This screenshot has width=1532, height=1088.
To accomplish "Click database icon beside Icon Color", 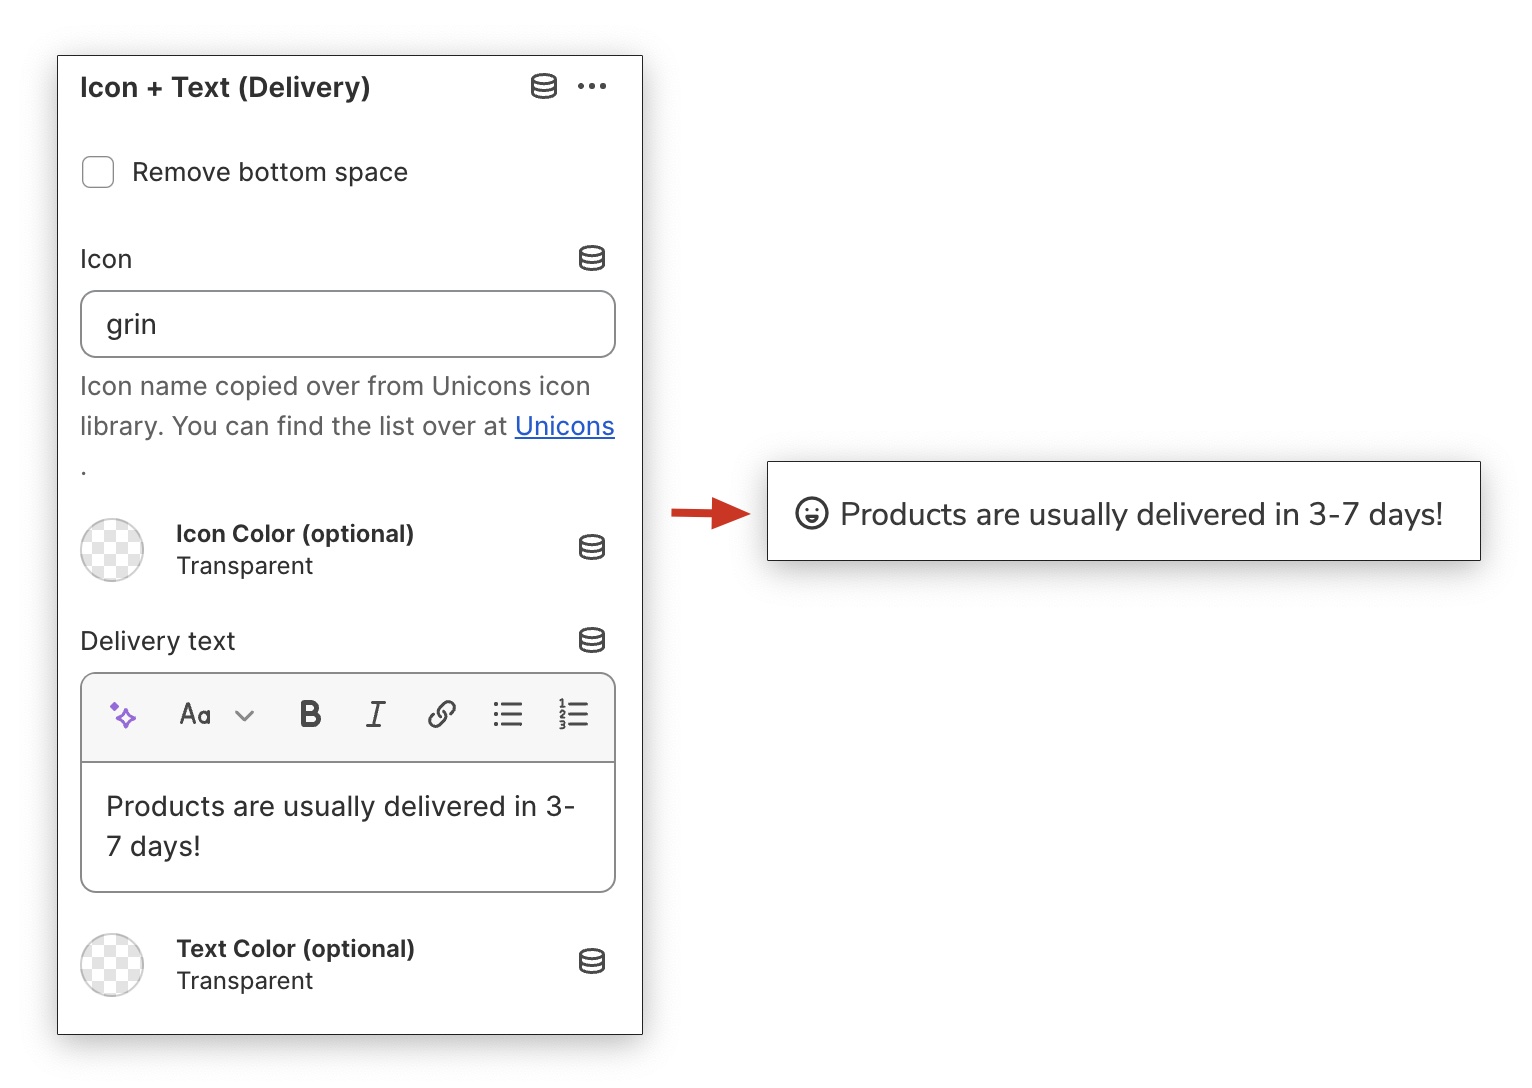I will click(x=592, y=547).
